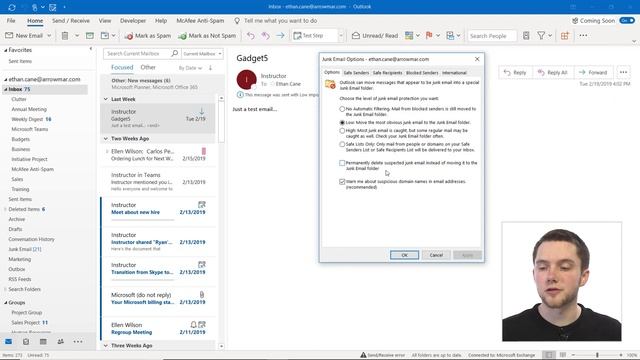Click the Filter Email funnel icon

tap(541, 36)
